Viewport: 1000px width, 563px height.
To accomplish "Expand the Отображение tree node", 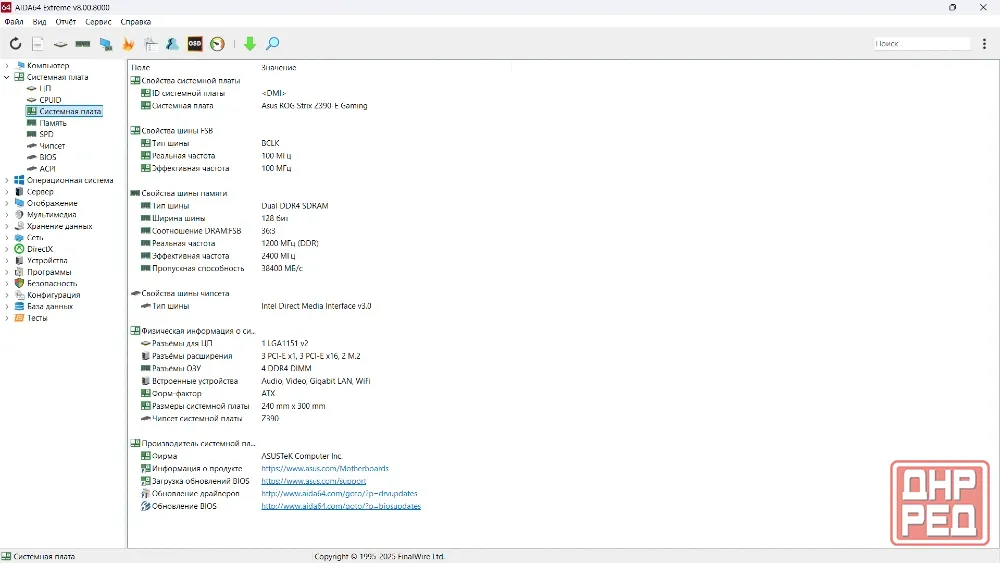I will [x=7, y=203].
